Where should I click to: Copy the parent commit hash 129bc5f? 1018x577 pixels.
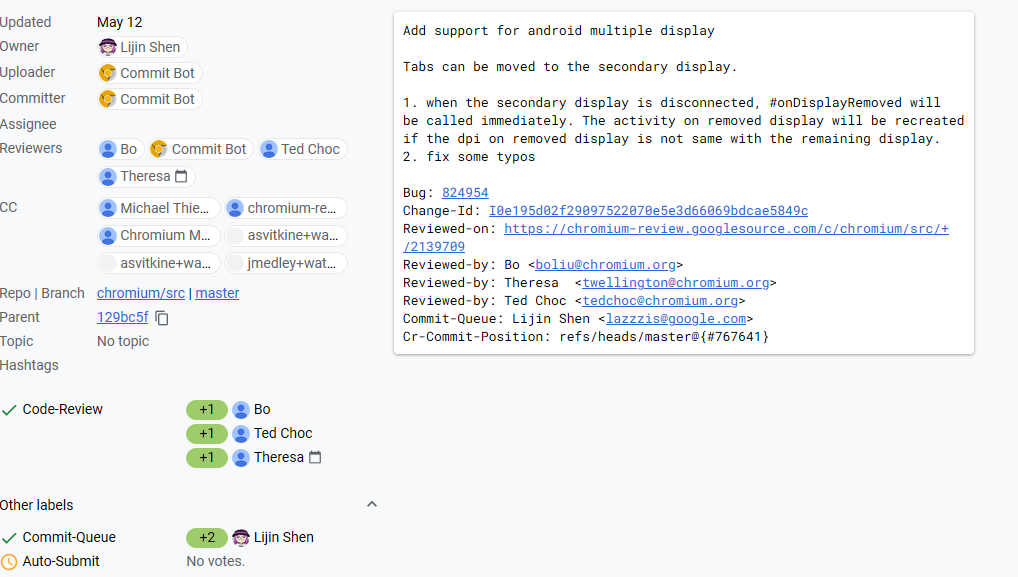(x=162, y=318)
